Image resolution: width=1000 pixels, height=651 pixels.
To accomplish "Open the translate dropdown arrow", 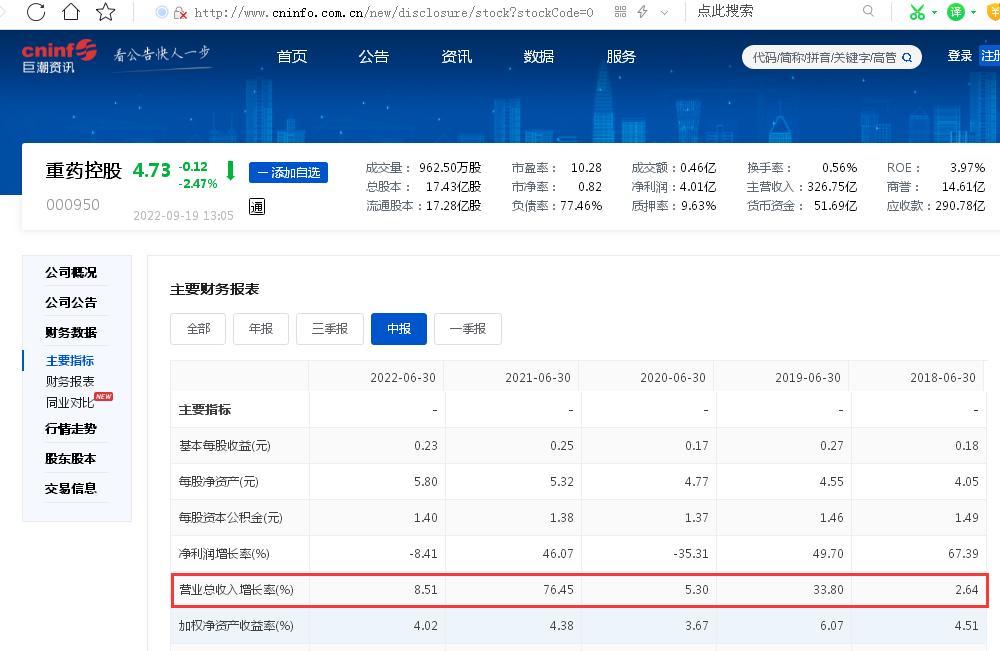I will tap(973, 12).
